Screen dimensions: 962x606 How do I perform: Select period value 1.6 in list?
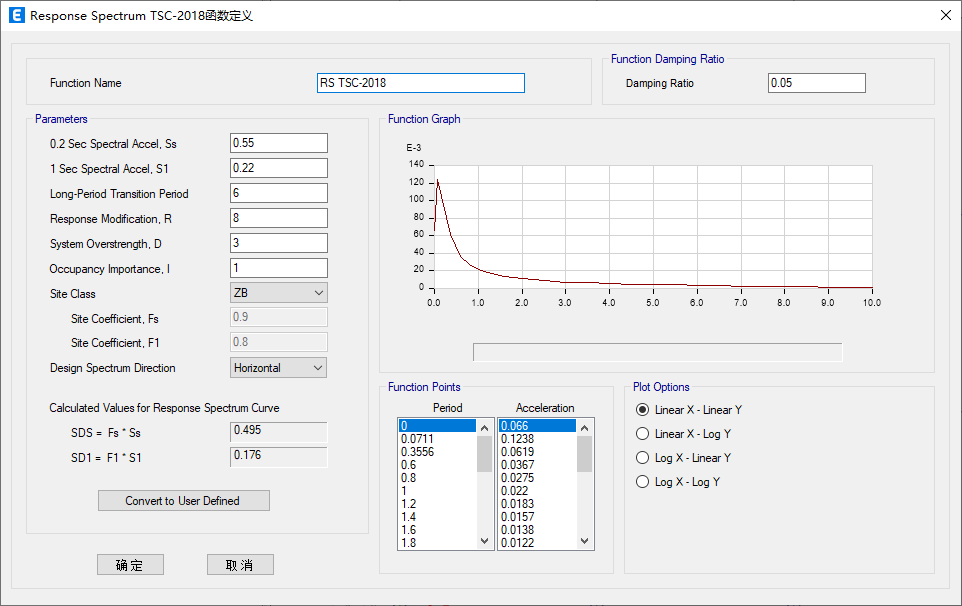click(x=437, y=530)
